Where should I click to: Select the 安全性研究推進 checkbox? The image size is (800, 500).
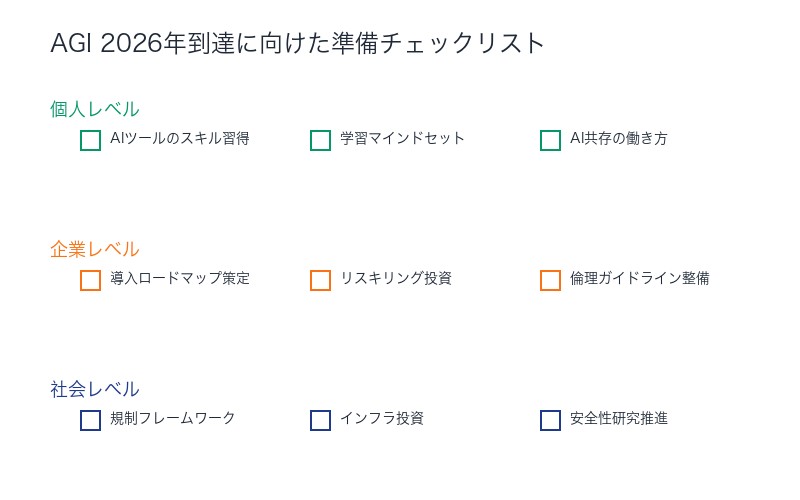550,420
